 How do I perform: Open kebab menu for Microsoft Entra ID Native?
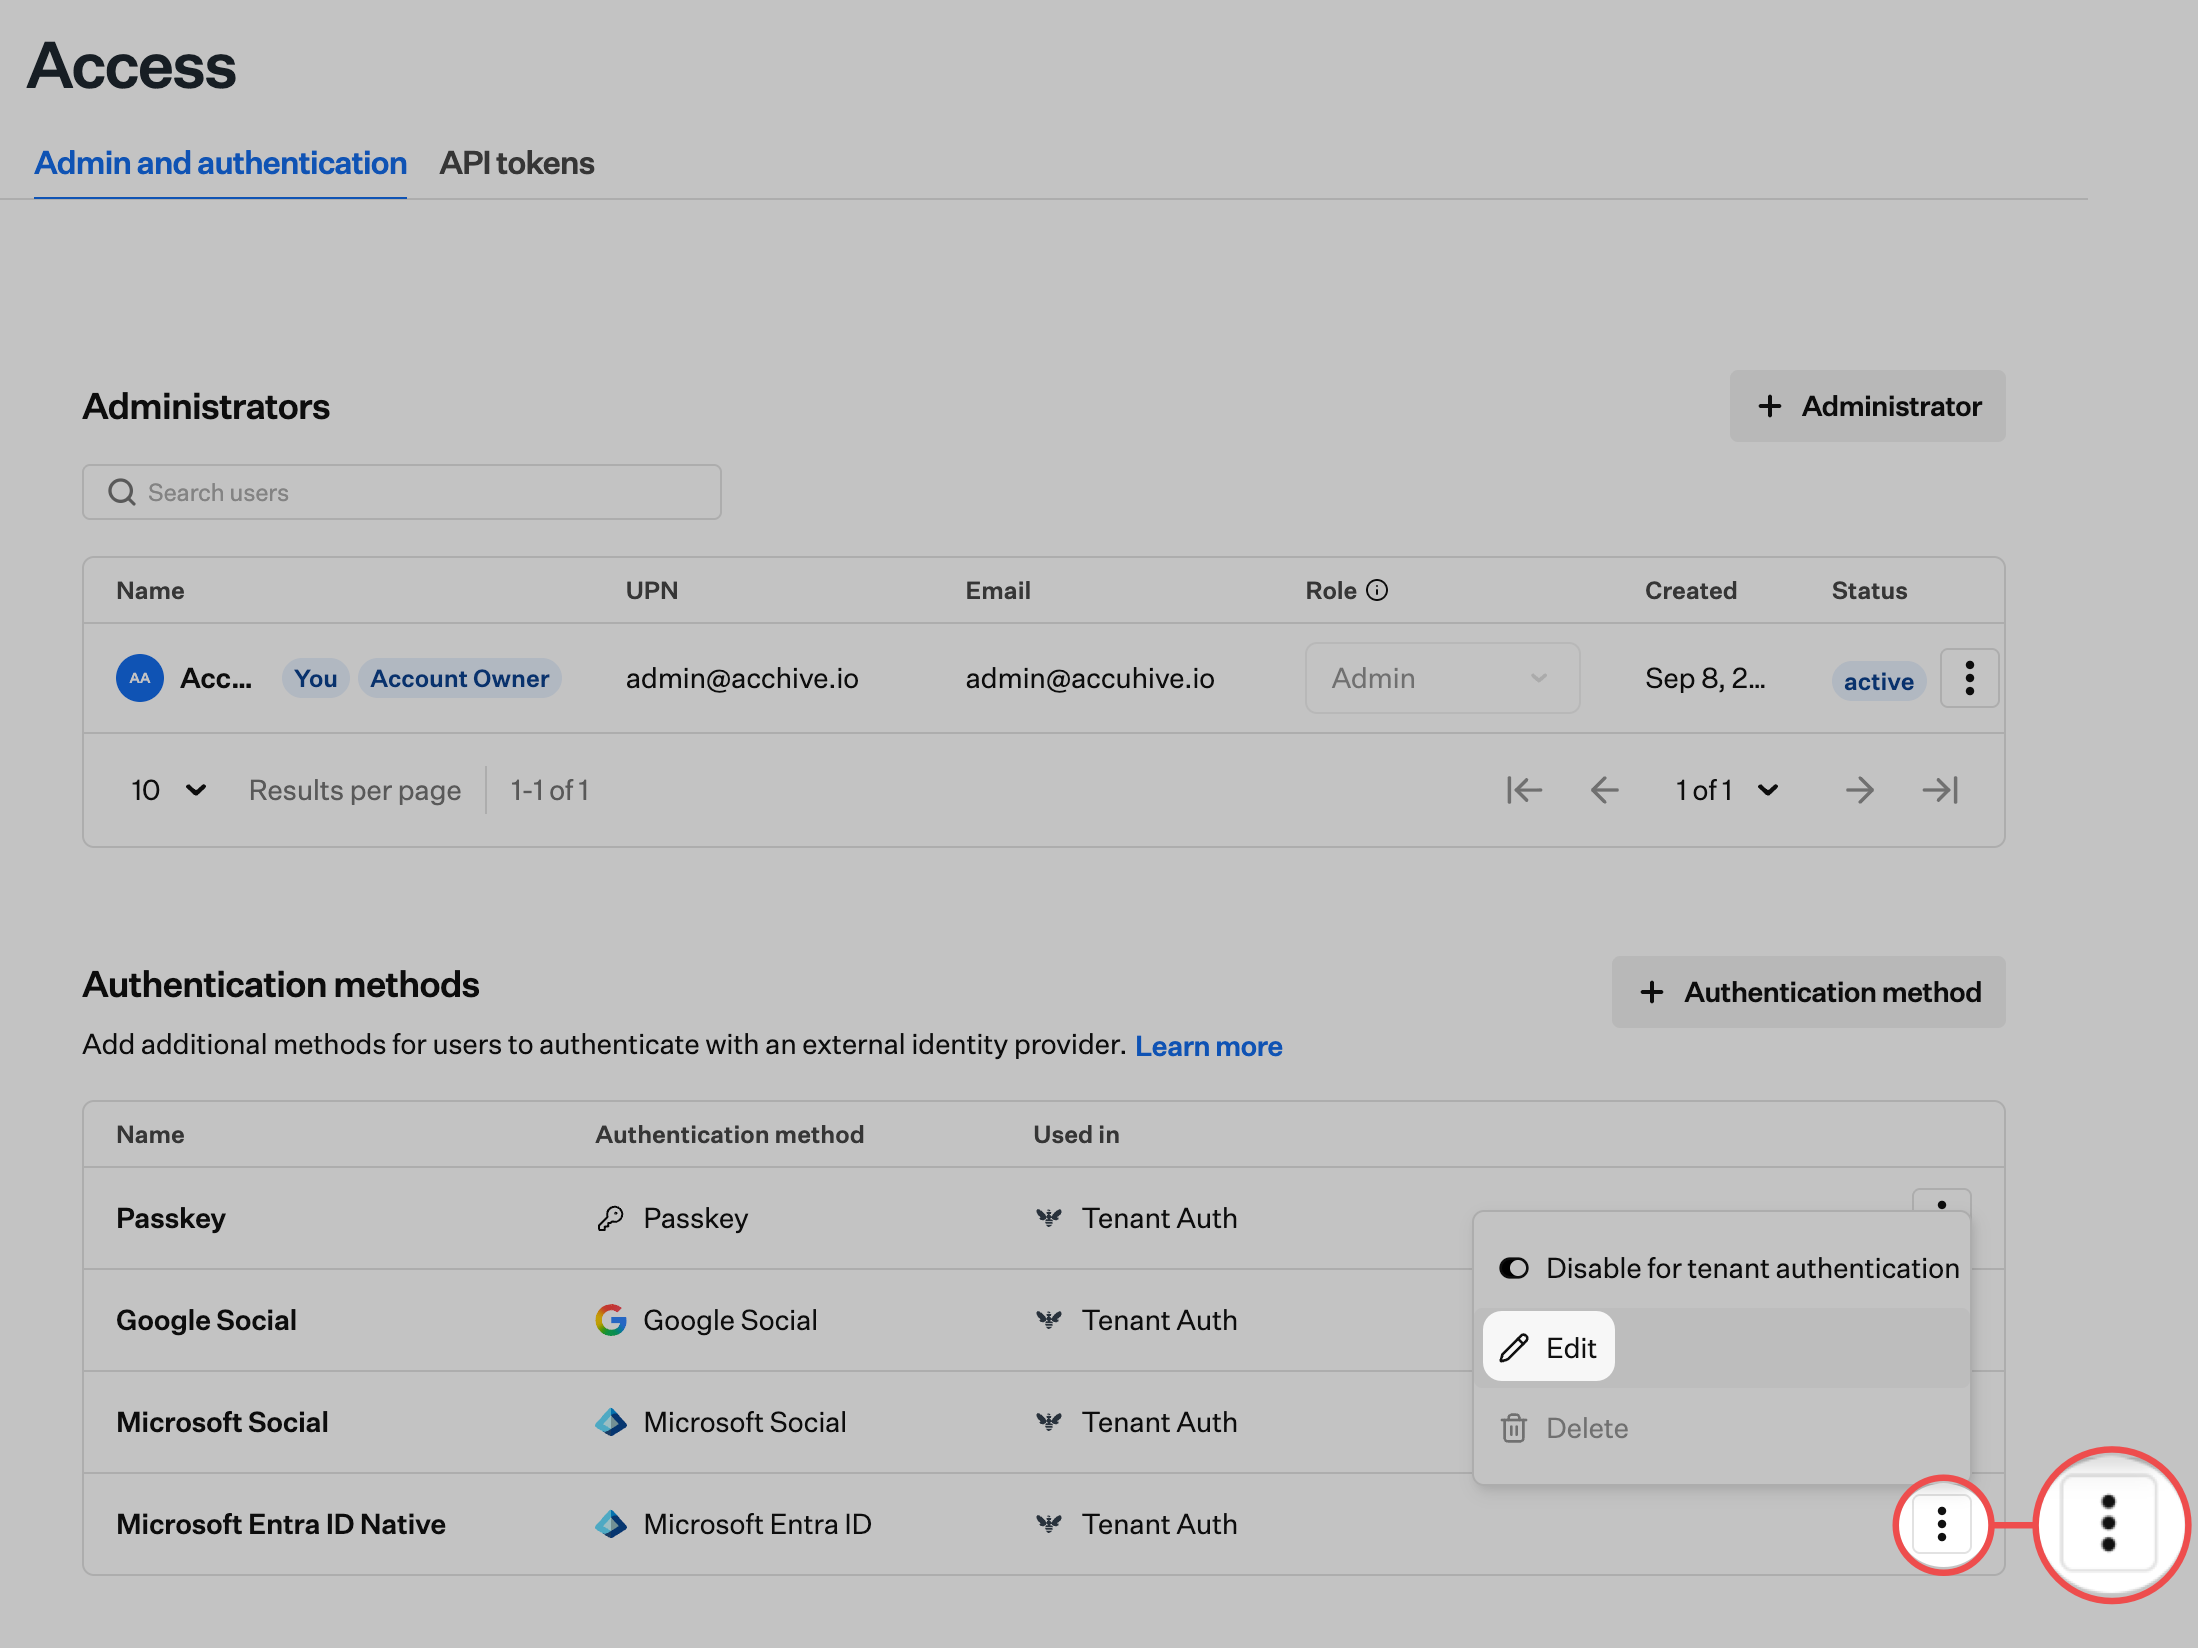coord(1941,1524)
